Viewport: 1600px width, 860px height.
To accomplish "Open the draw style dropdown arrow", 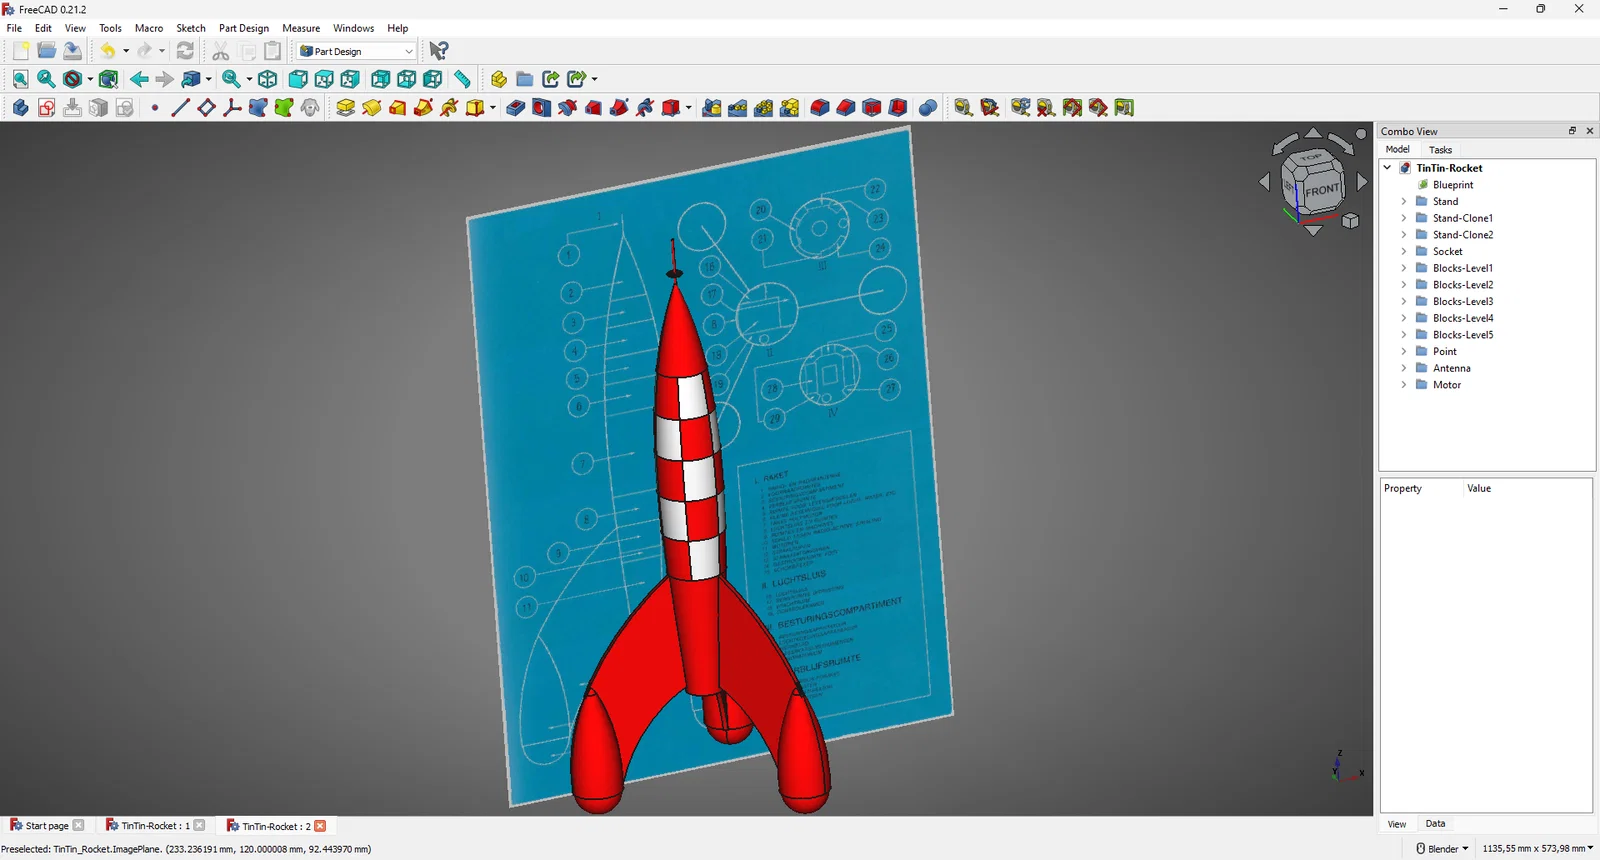I will (90, 79).
